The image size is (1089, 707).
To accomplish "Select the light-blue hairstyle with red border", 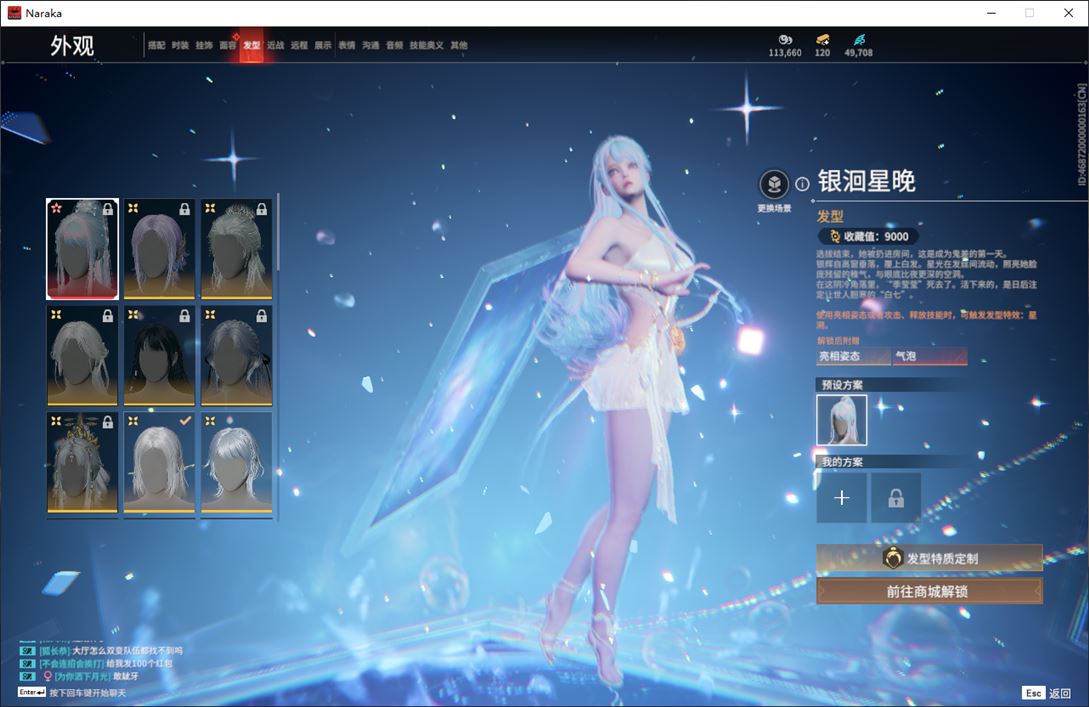I will [83, 249].
